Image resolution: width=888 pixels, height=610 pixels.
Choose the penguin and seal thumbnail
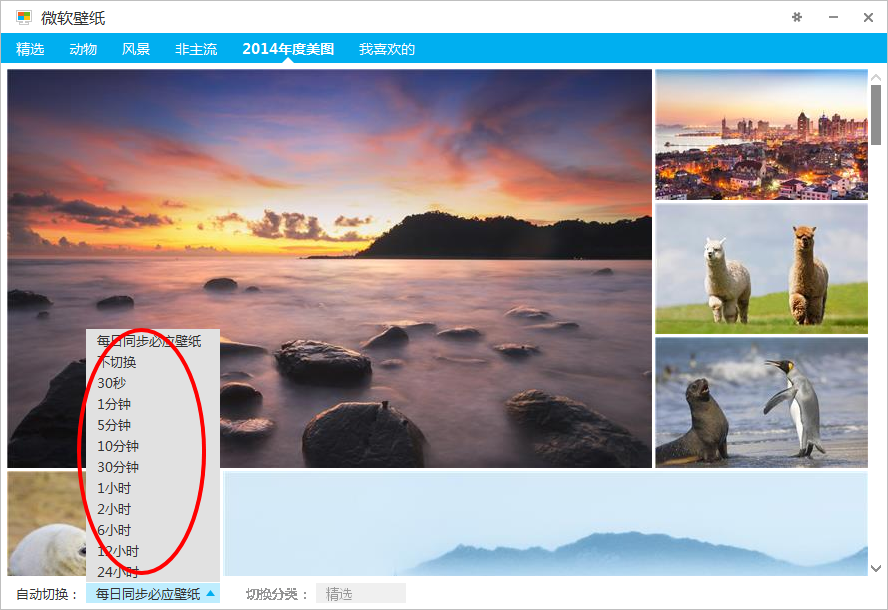[x=761, y=403]
